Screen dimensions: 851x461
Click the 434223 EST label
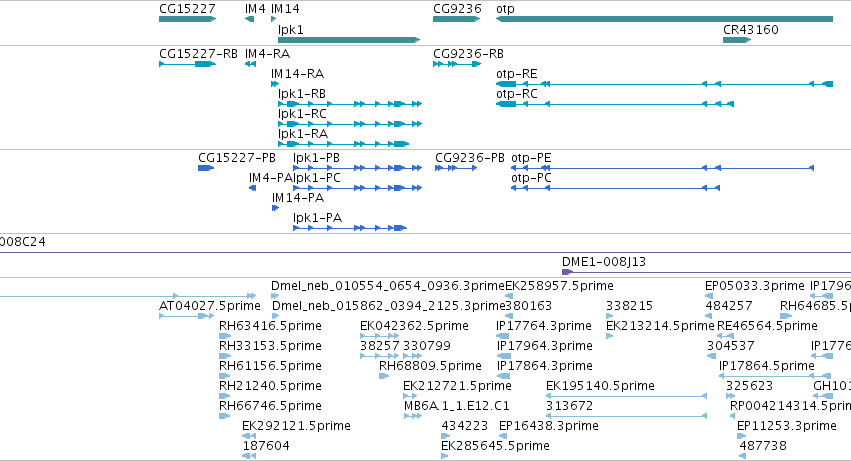click(465, 426)
